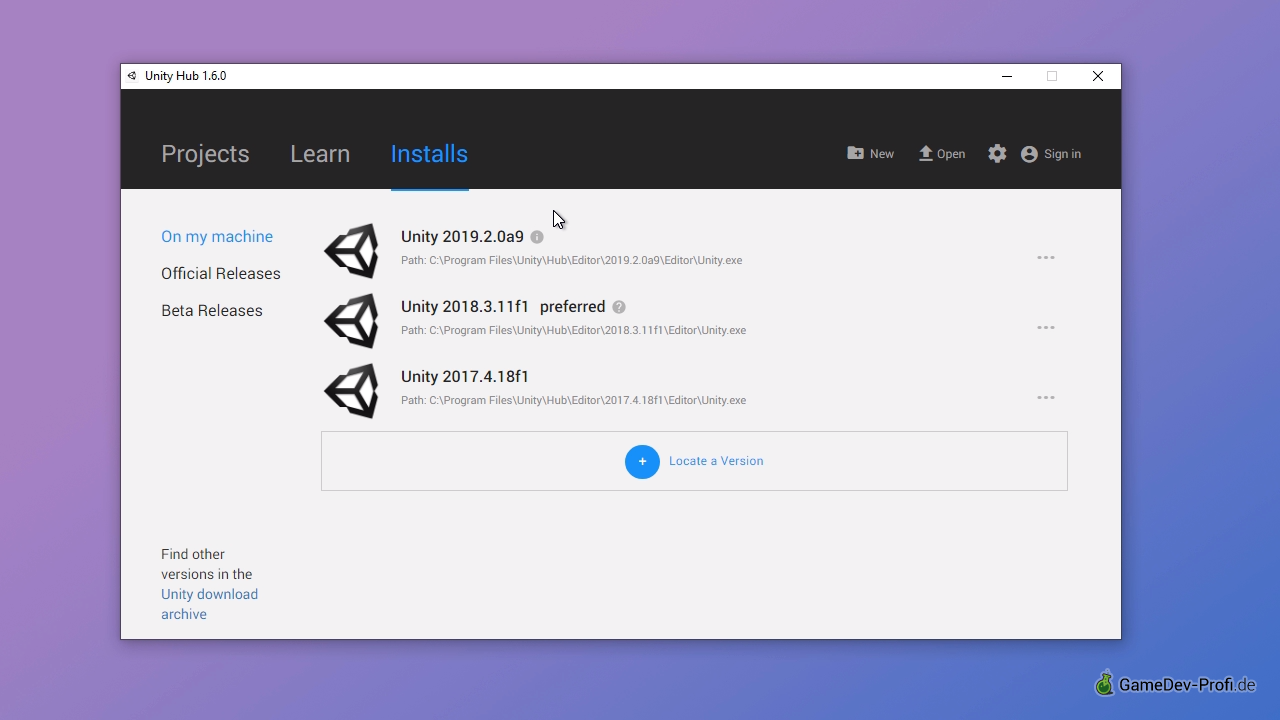This screenshot has width=1280, height=720.
Task: Open options menu for Unity 2018.3.11f1
Action: pos(1046,328)
